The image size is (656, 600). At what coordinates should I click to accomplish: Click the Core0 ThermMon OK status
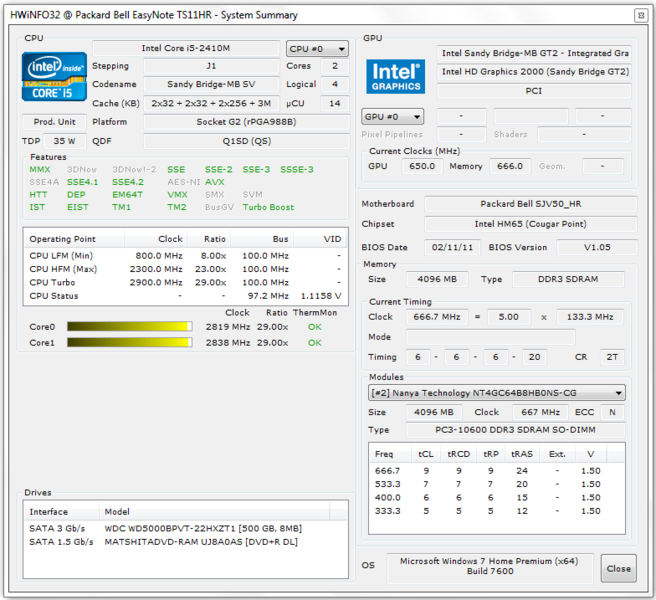coord(315,327)
